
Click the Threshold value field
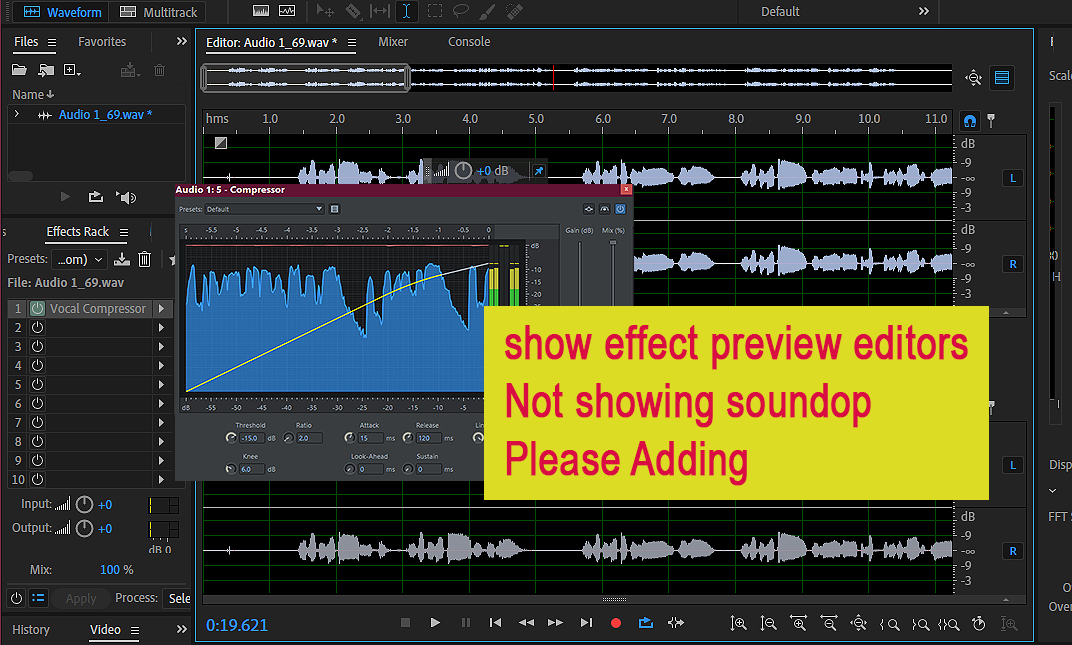[250, 438]
